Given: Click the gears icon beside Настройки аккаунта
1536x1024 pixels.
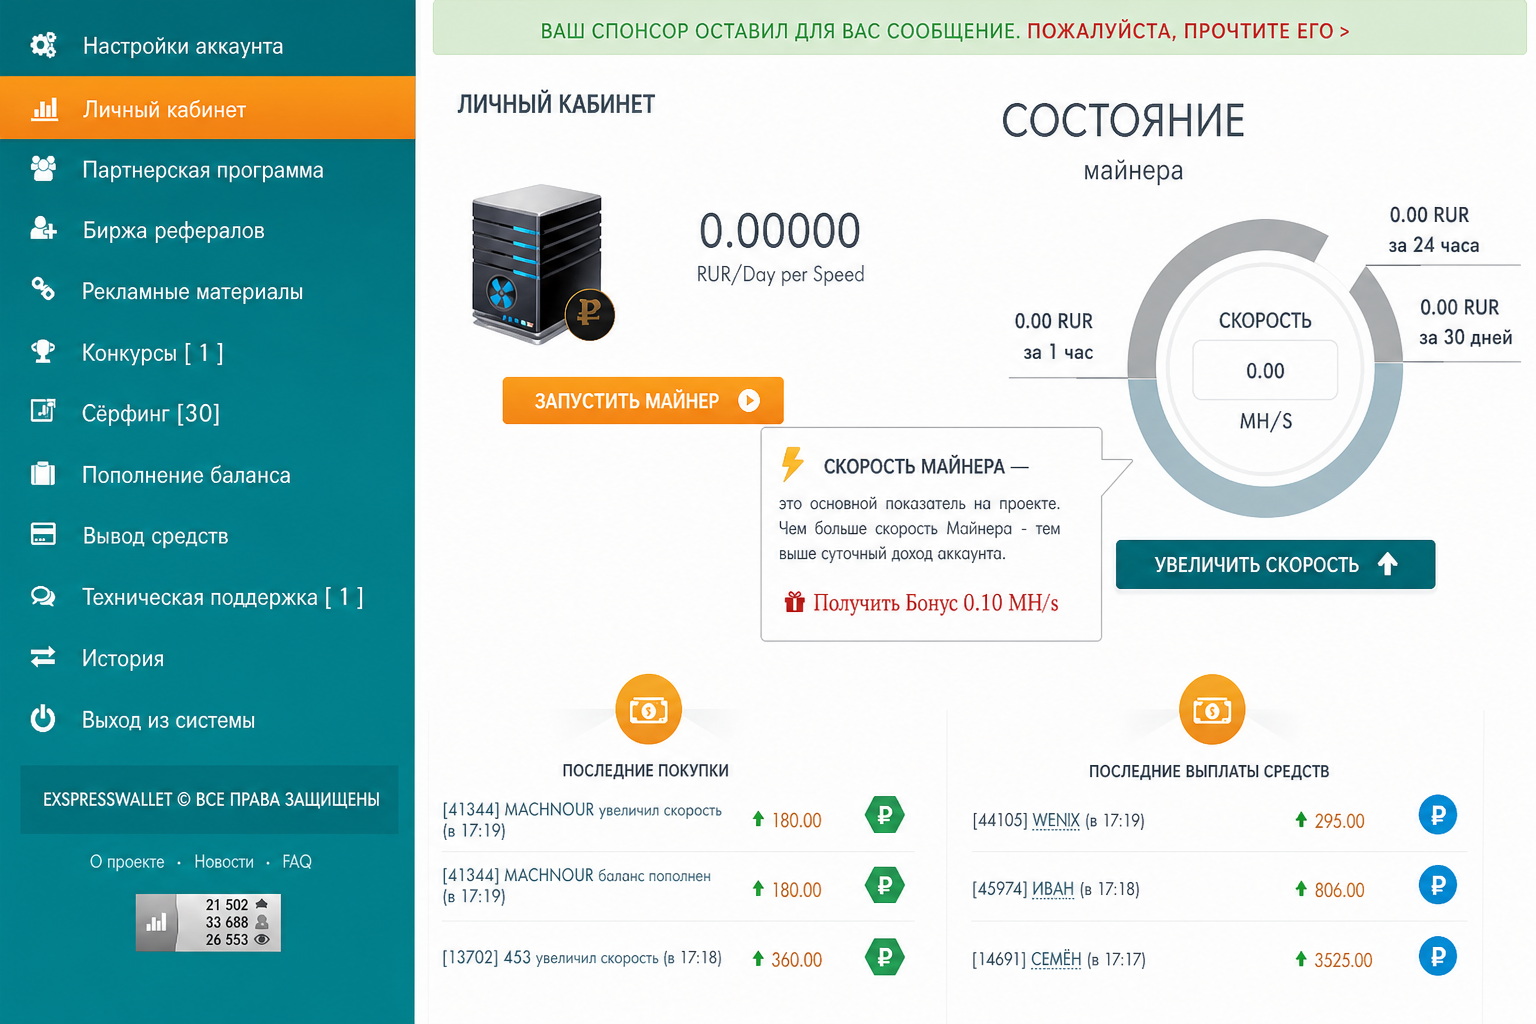Looking at the screenshot, I should point(43,45).
